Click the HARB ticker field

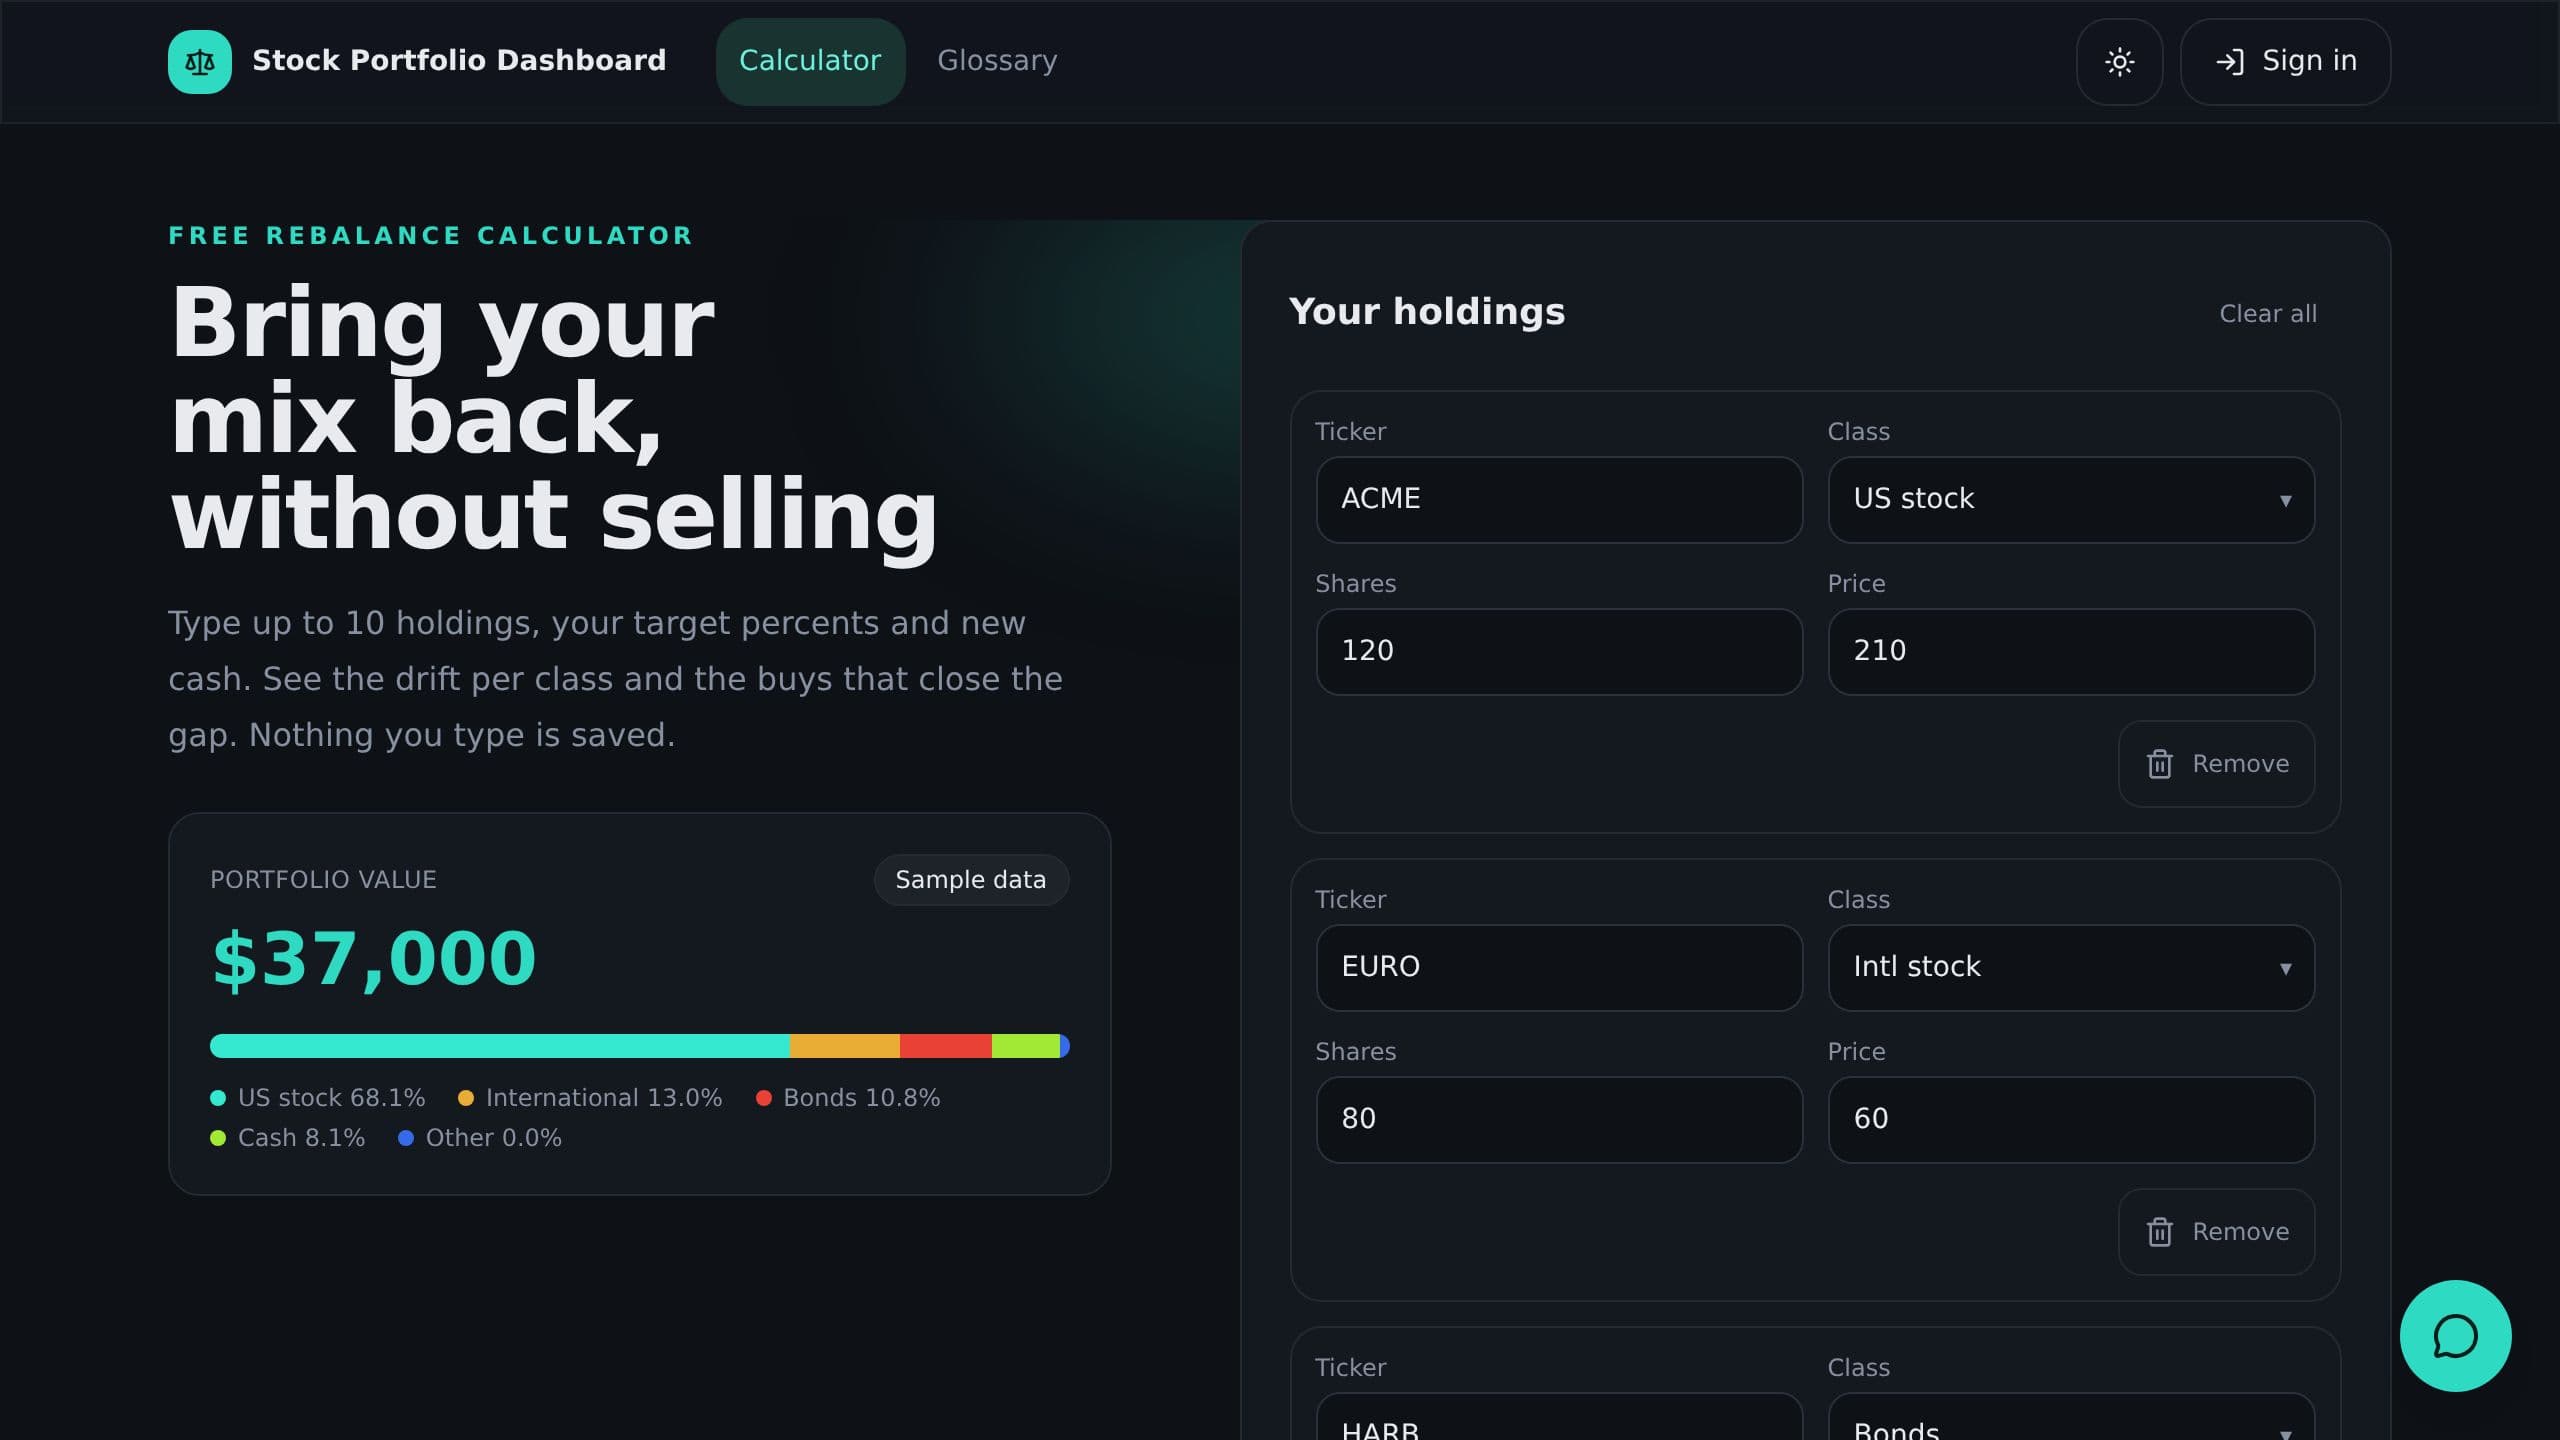pyautogui.click(x=1559, y=1418)
